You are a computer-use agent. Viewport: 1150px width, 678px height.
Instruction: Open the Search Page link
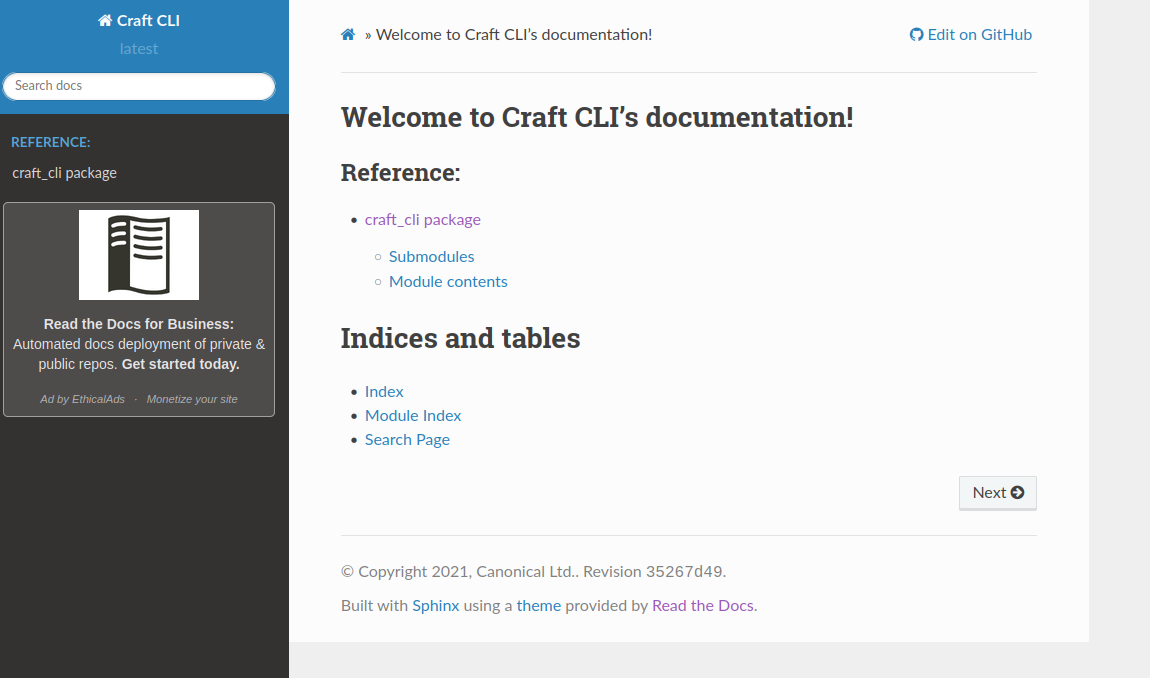pyautogui.click(x=407, y=440)
